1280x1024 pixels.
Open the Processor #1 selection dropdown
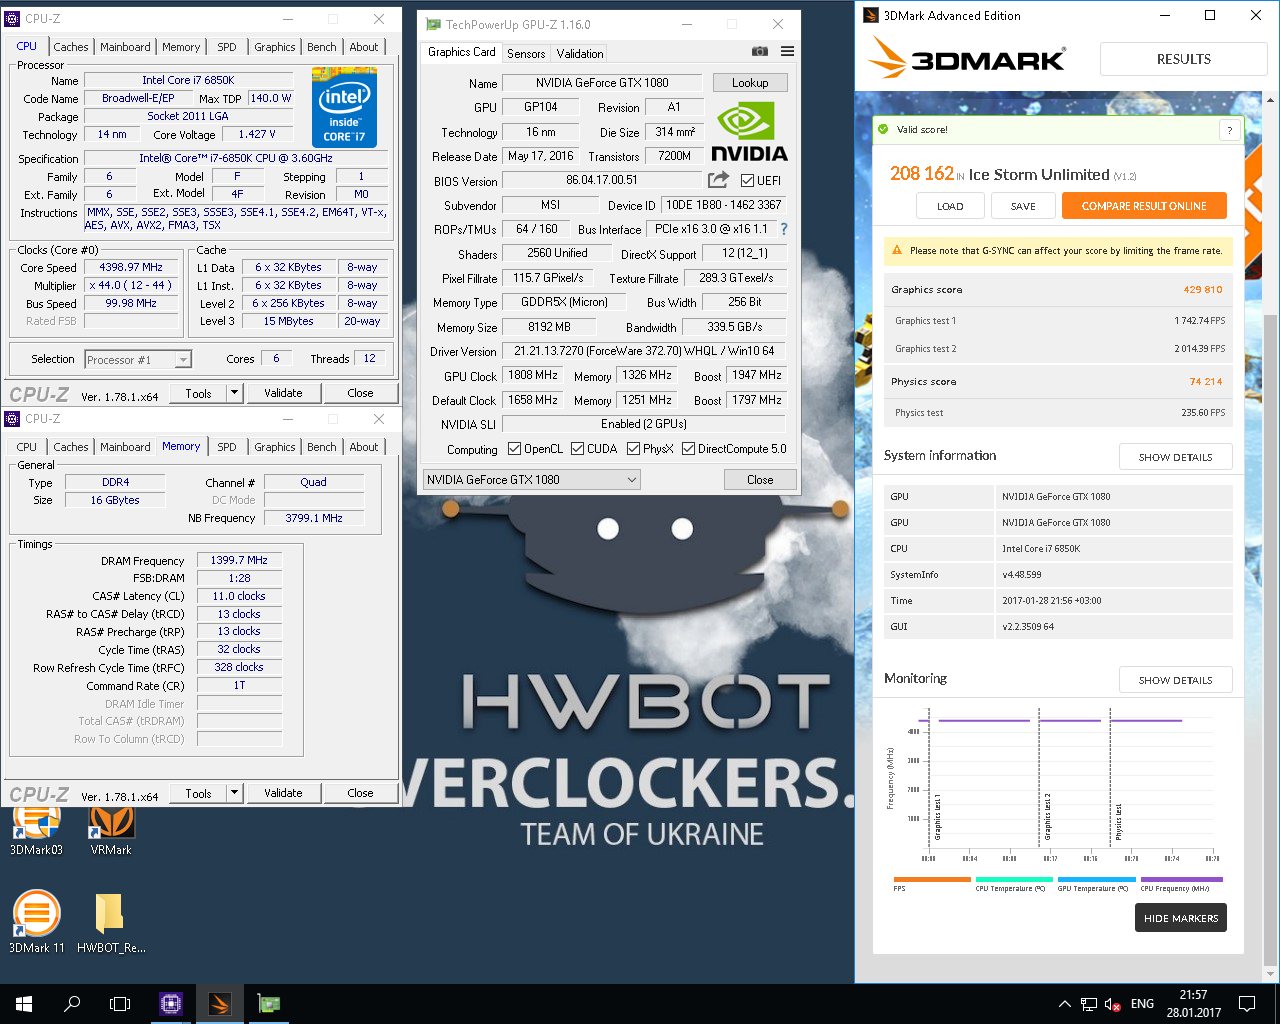tap(138, 359)
